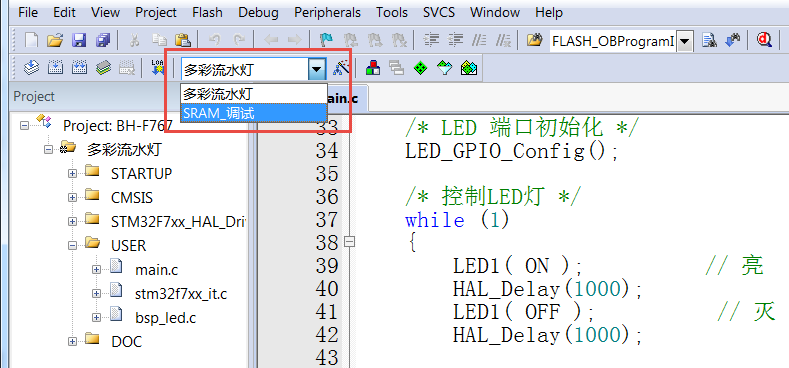Open the Flash menu
The image size is (789, 368).
pyautogui.click(x=207, y=12)
